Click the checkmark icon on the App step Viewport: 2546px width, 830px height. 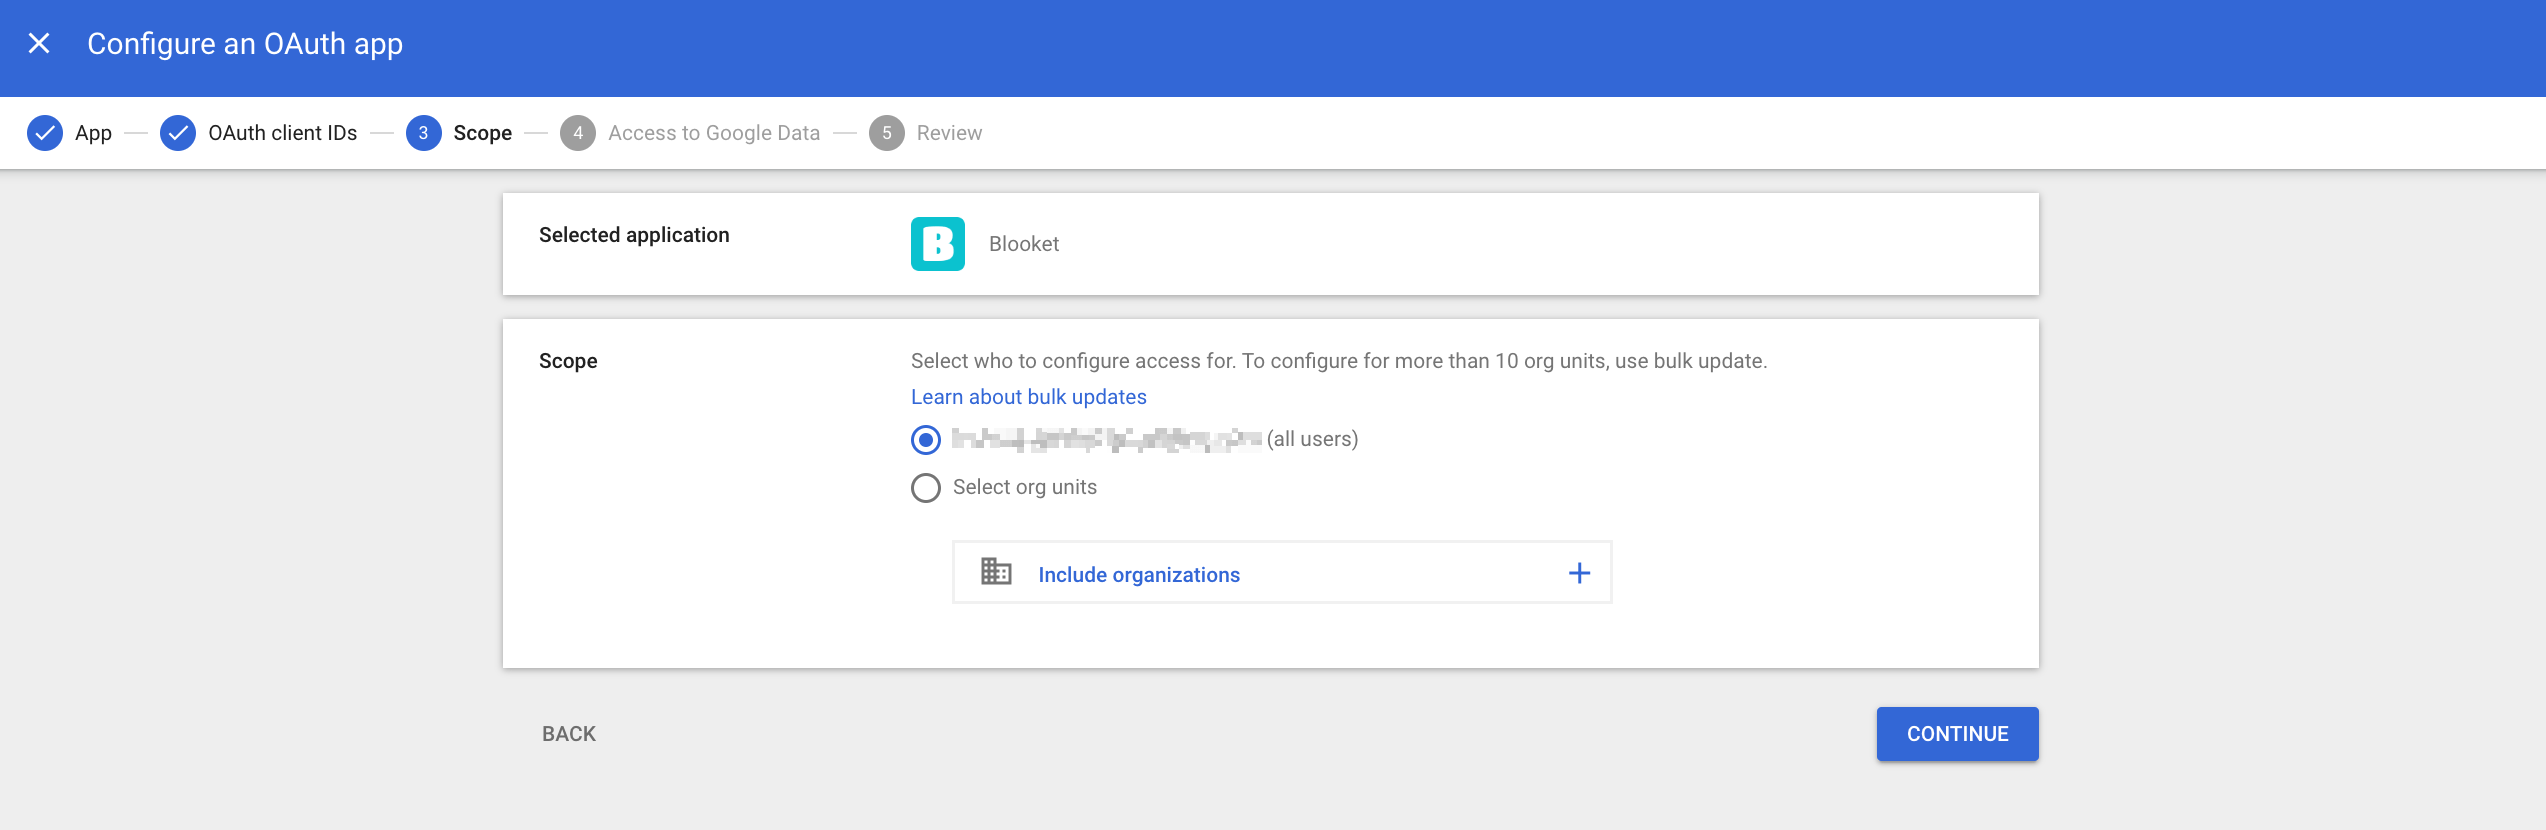click(44, 132)
